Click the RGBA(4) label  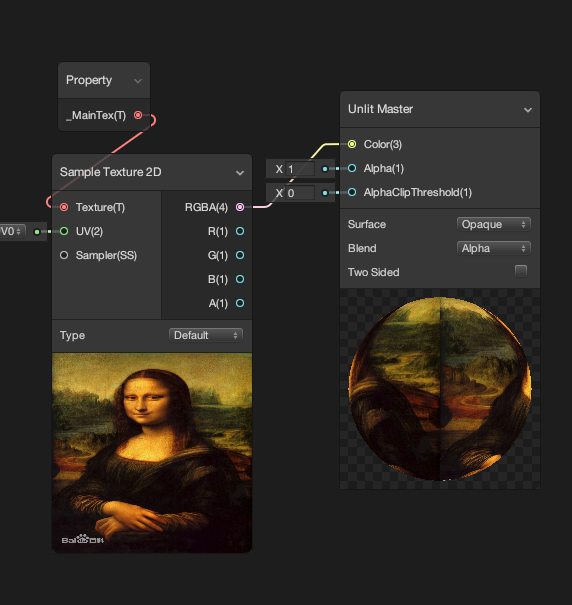[x=206, y=207]
